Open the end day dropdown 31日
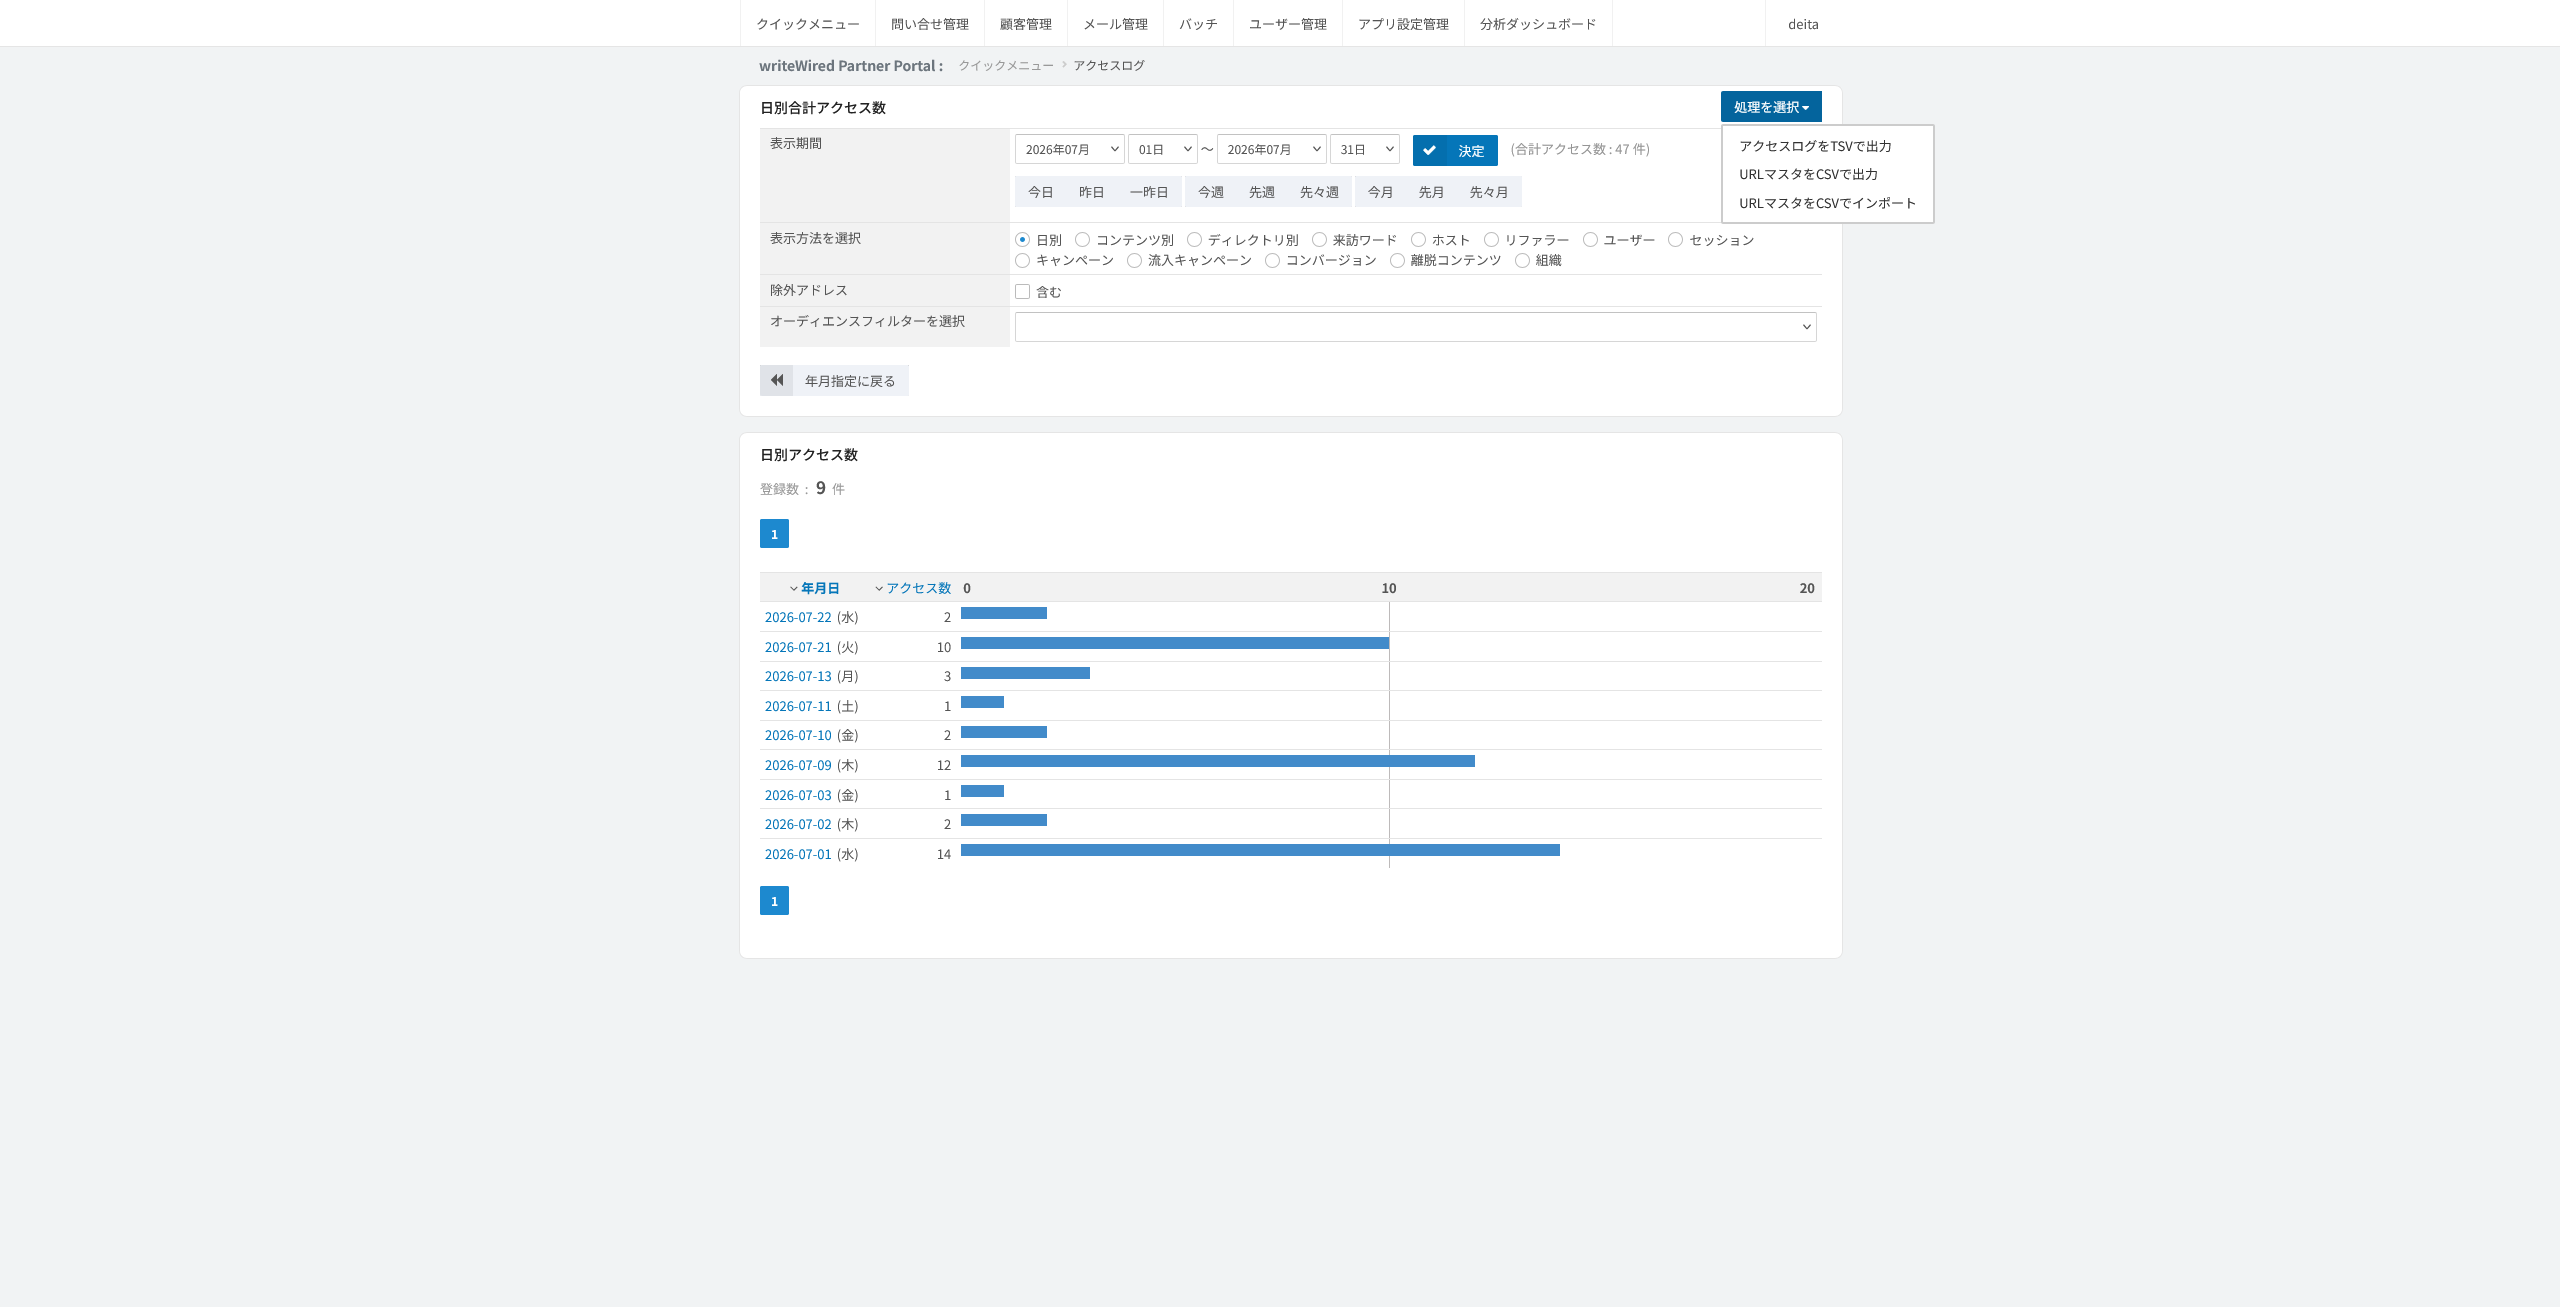The image size is (2560, 1307). click(1365, 150)
